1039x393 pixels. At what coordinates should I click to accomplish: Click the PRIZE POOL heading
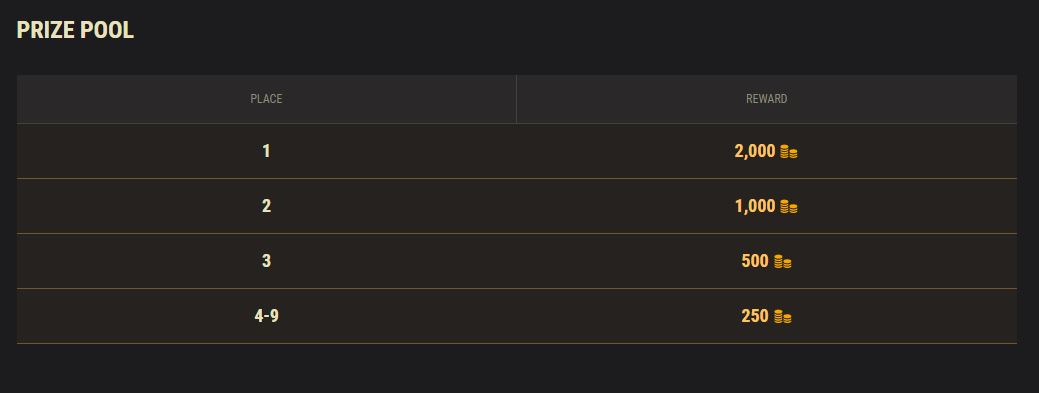(75, 30)
